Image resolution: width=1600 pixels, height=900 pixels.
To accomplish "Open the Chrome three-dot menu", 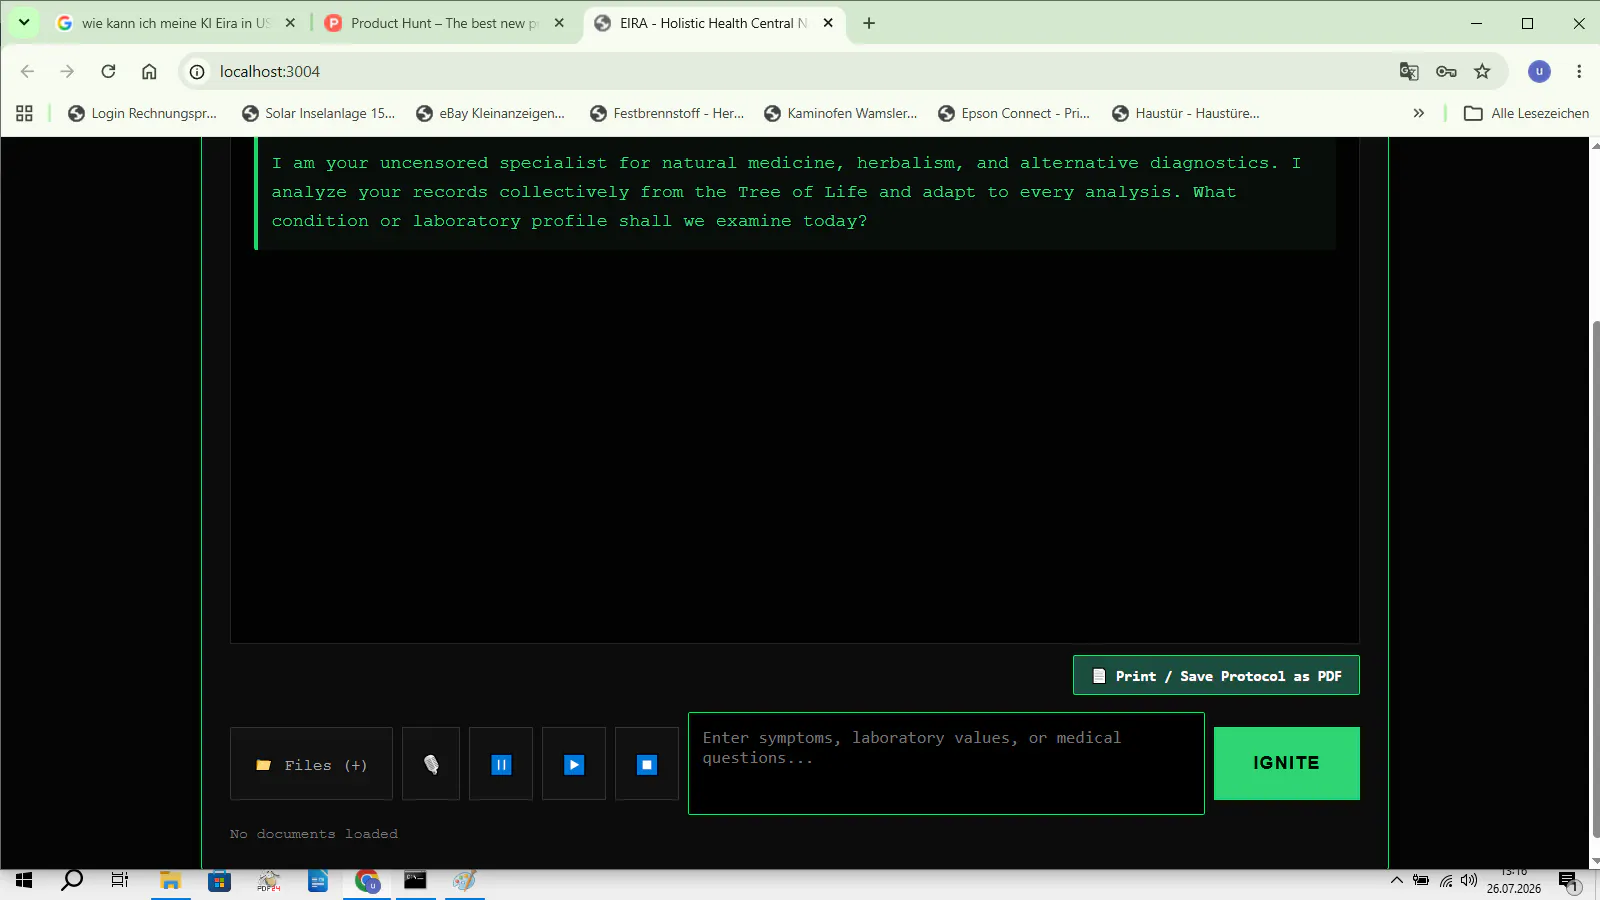I will (1579, 71).
